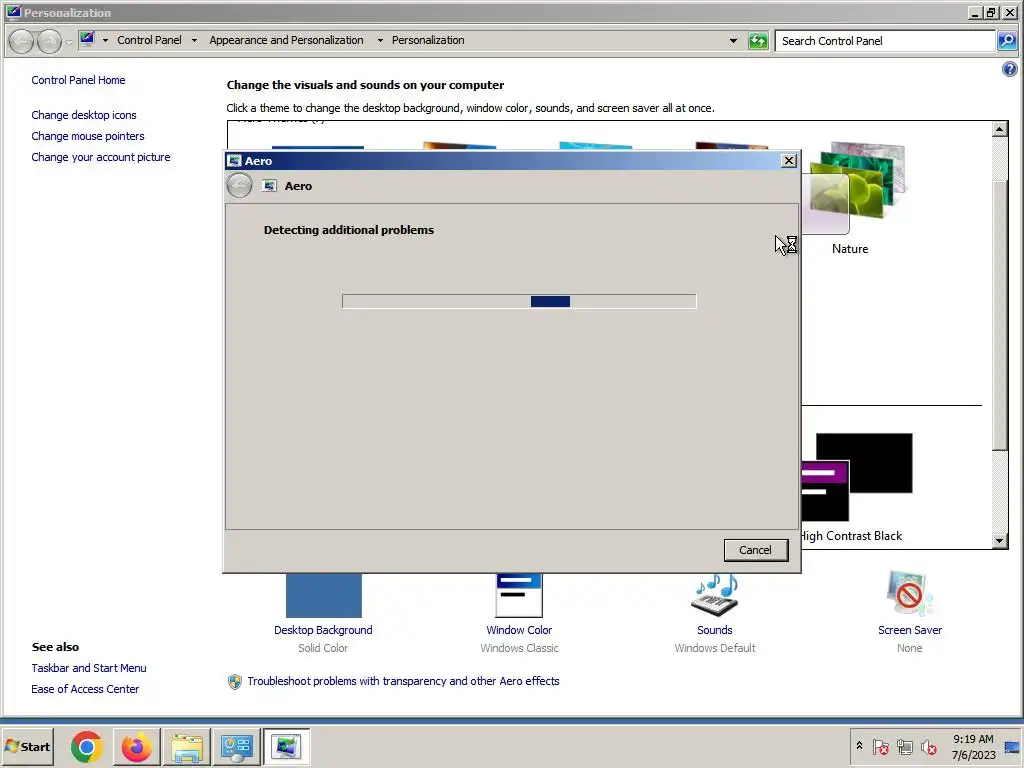Go back in the Aero troubleshooter dialog

(240, 186)
